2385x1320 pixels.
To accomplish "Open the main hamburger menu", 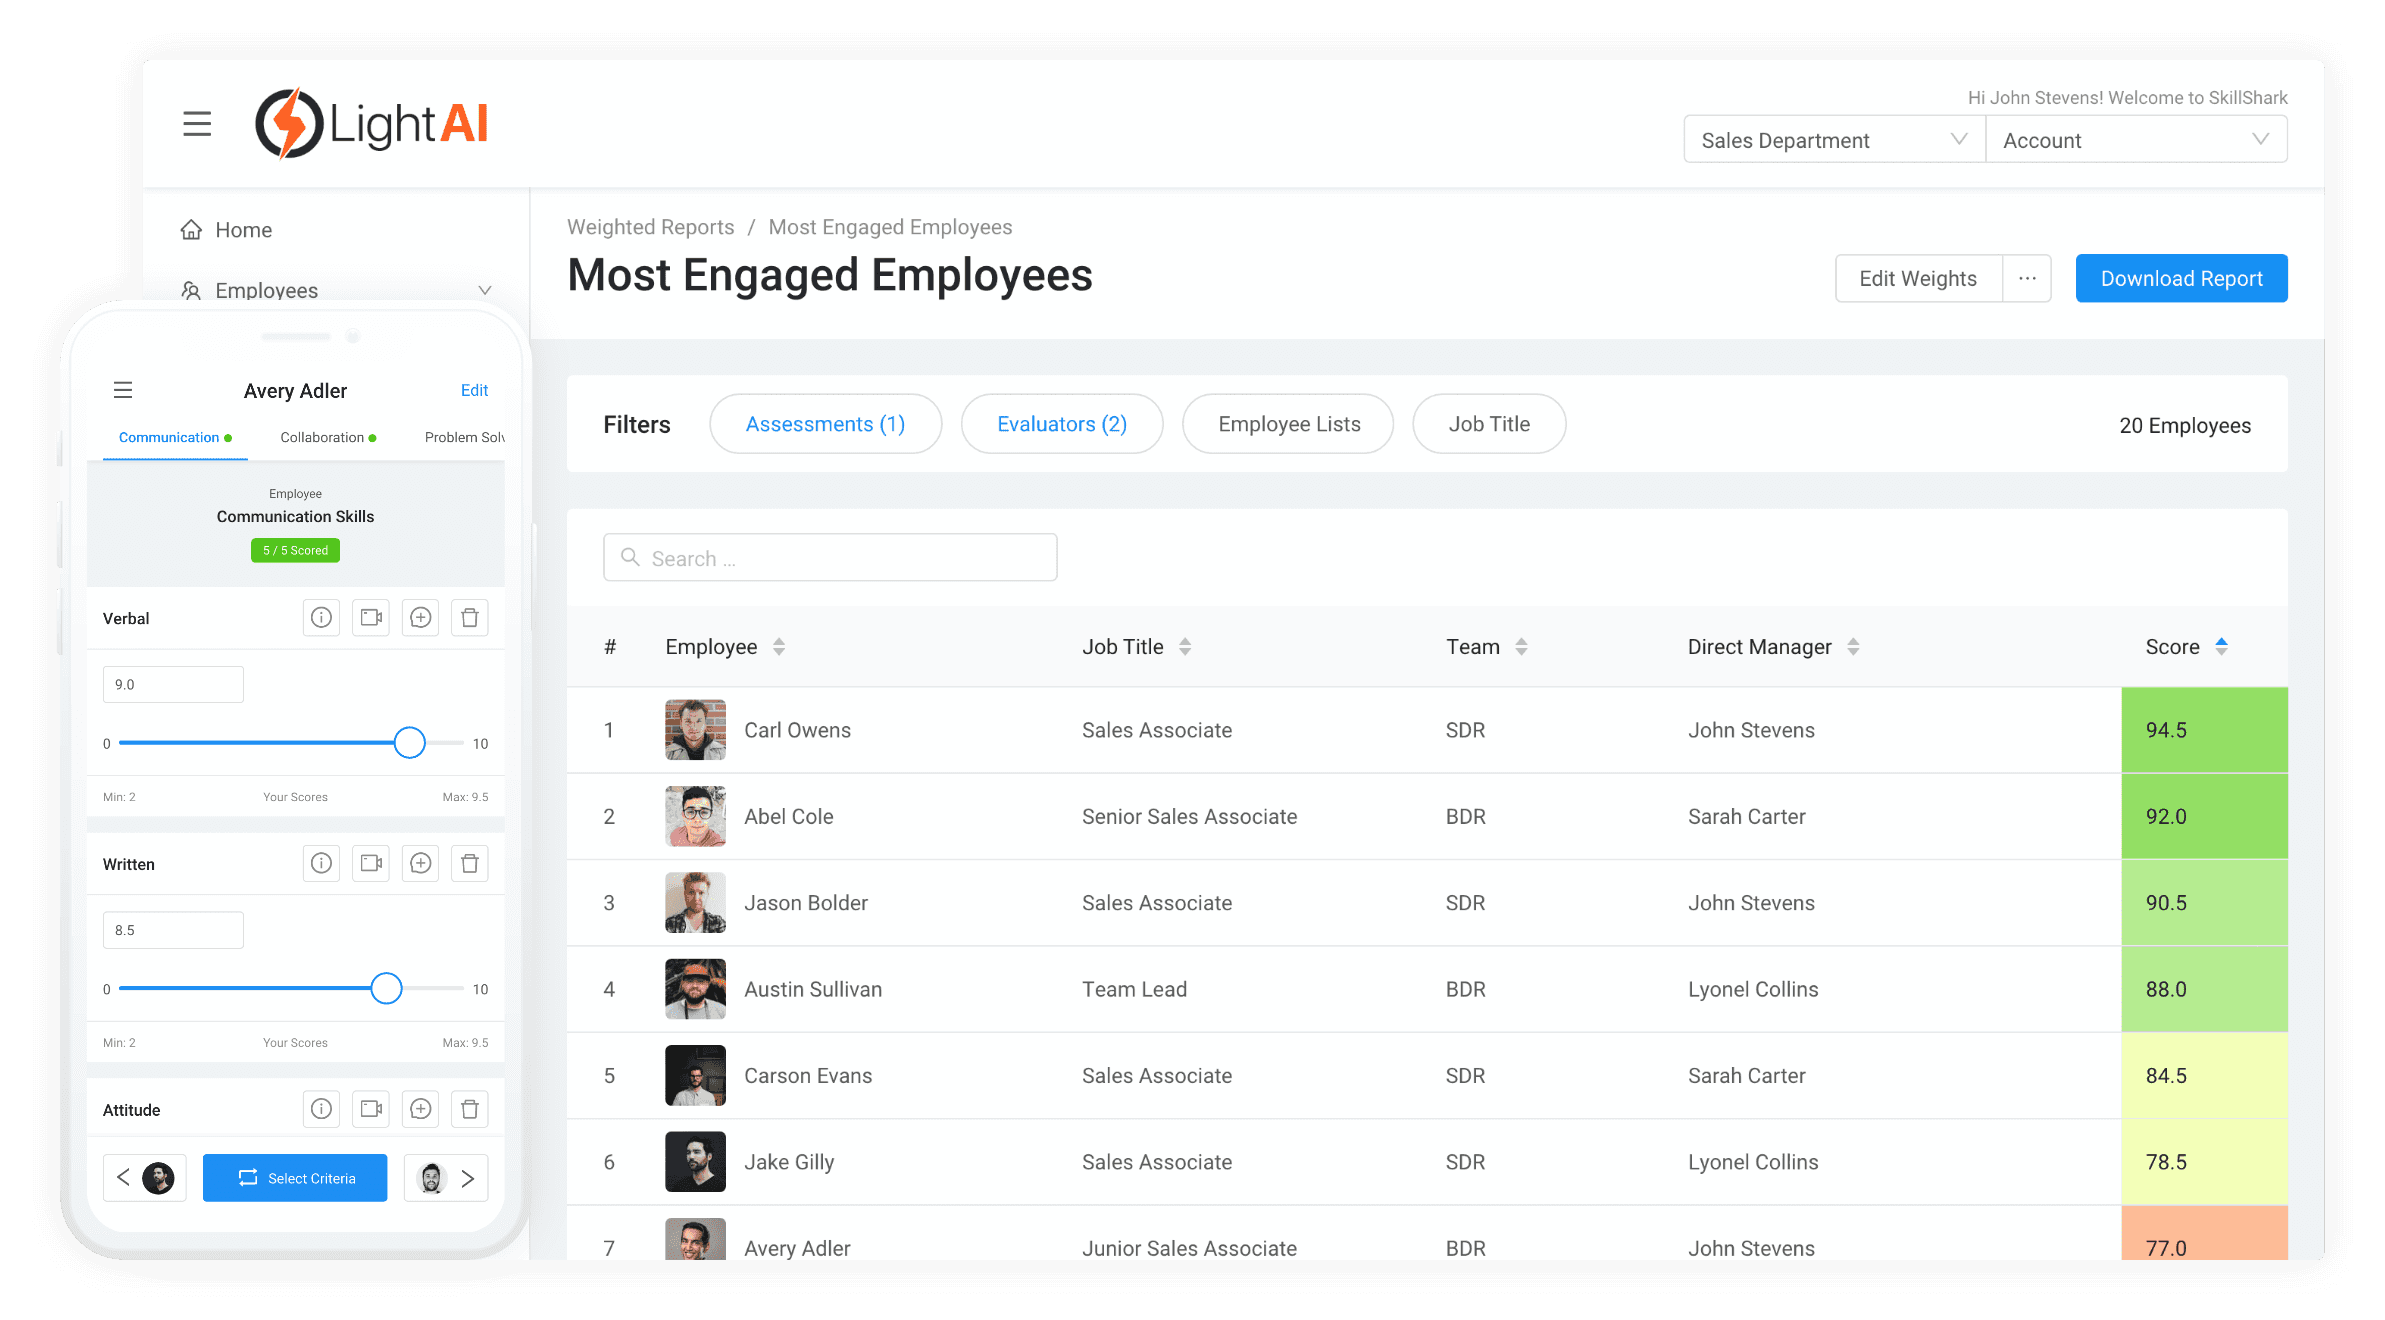I will pyautogui.click(x=197, y=124).
